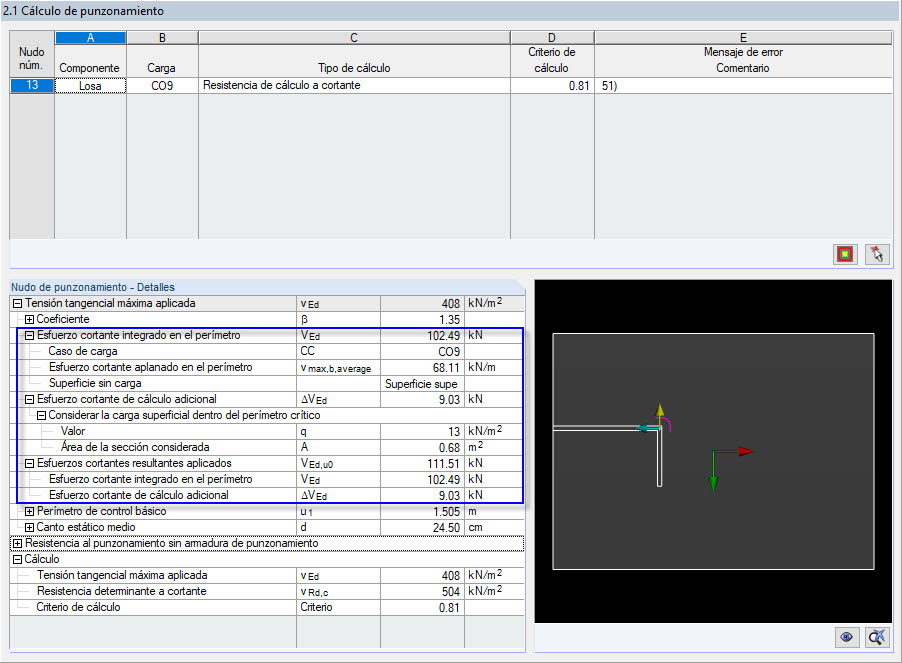Image resolution: width=902 pixels, height=663 pixels.
Task: Cancel the view zoom with the magnifier icon
Action: point(876,637)
